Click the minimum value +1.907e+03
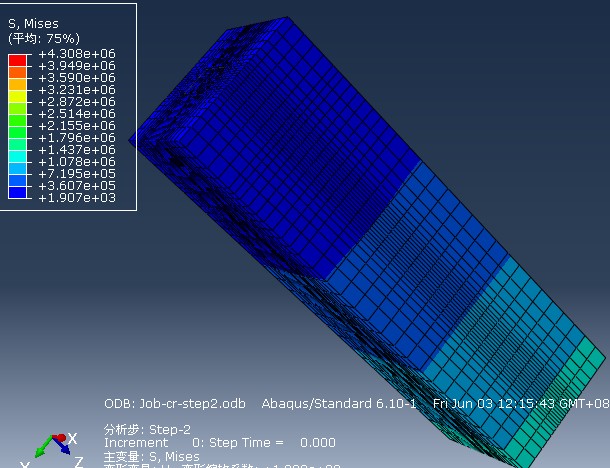Viewport: 610px width, 468px height. [x=77, y=198]
